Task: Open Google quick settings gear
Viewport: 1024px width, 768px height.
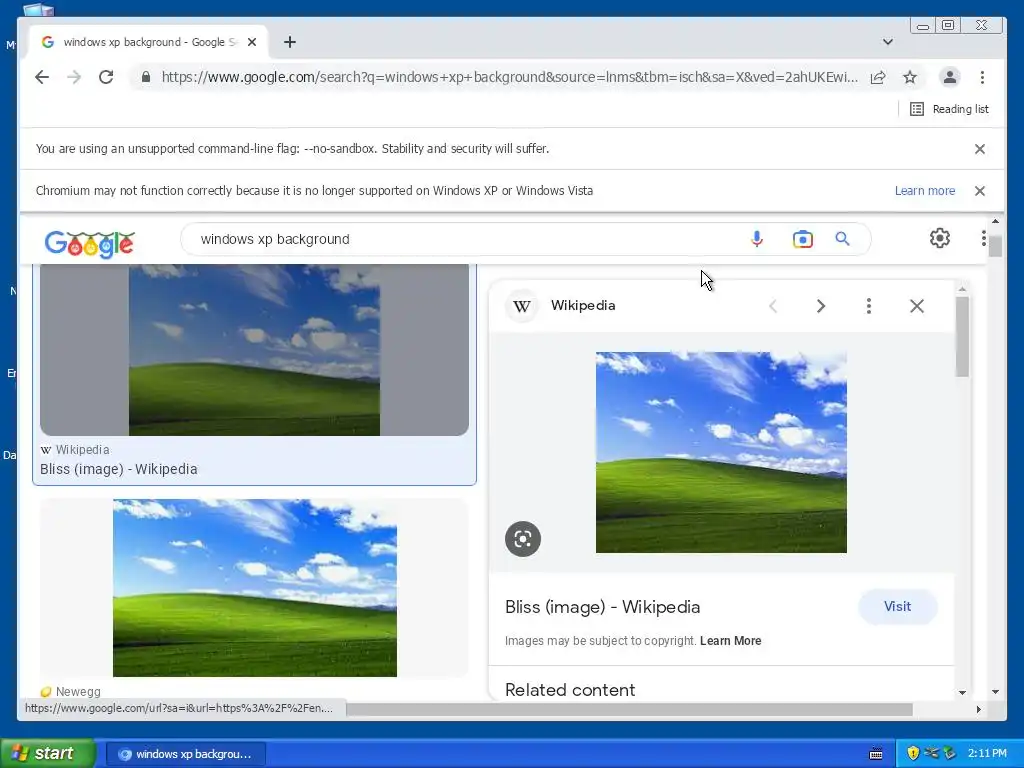Action: point(940,238)
